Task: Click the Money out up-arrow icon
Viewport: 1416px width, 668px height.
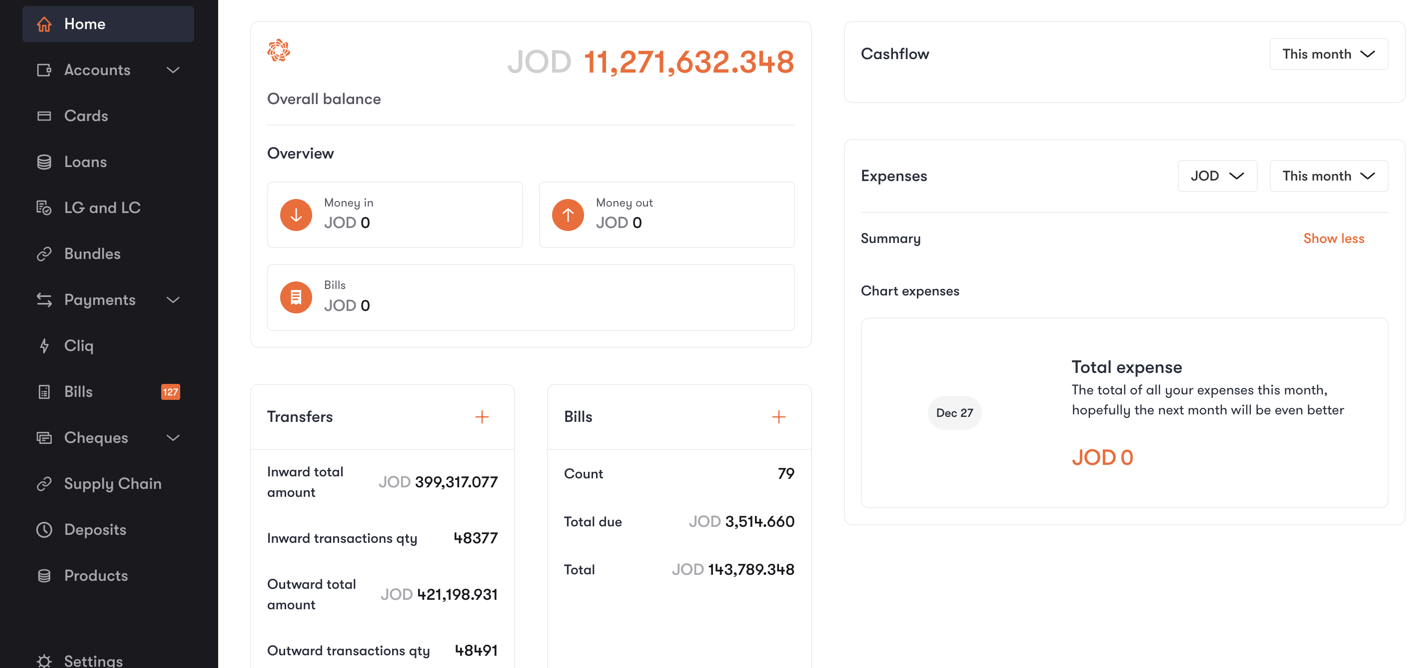Action: [x=568, y=215]
